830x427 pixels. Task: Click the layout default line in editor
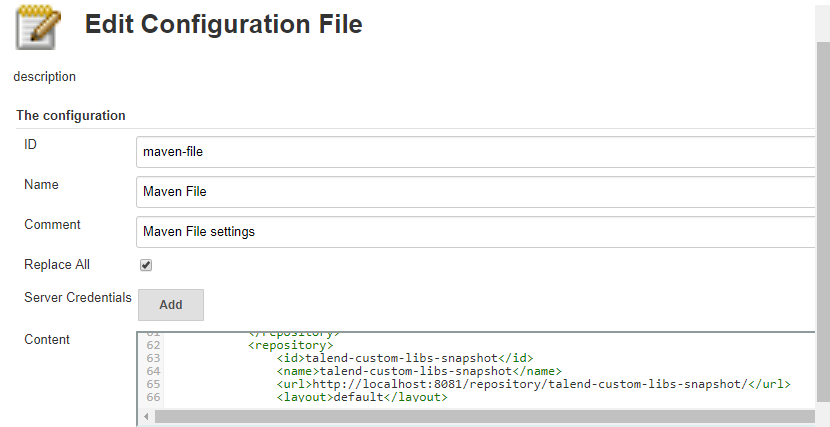[361, 397]
